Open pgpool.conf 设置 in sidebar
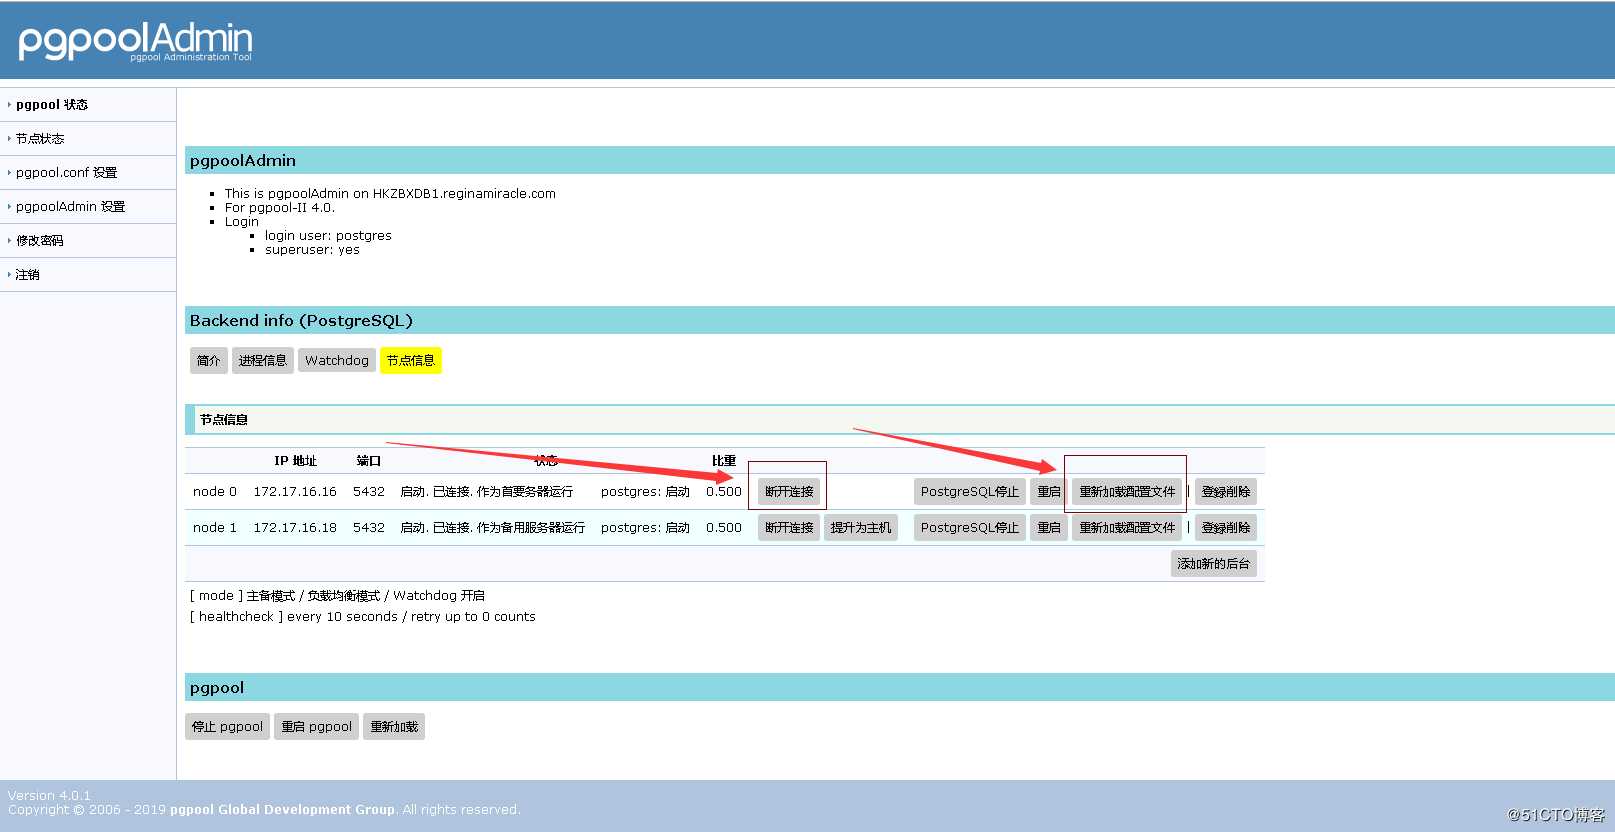This screenshot has height=832, width=1615. (x=66, y=173)
